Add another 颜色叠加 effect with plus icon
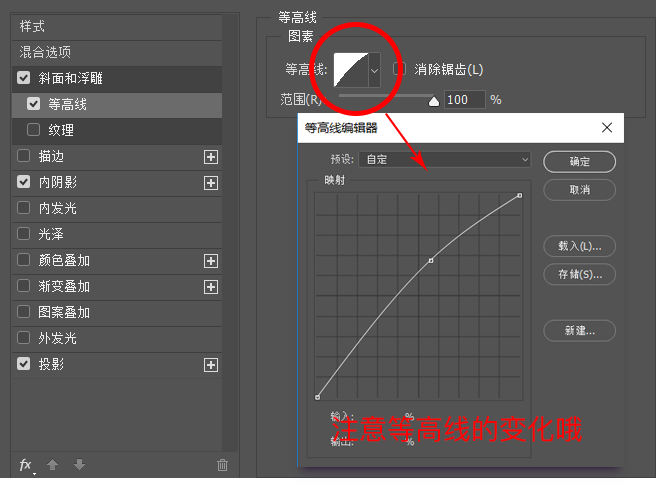The height and width of the screenshot is (485, 656). (x=211, y=261)
